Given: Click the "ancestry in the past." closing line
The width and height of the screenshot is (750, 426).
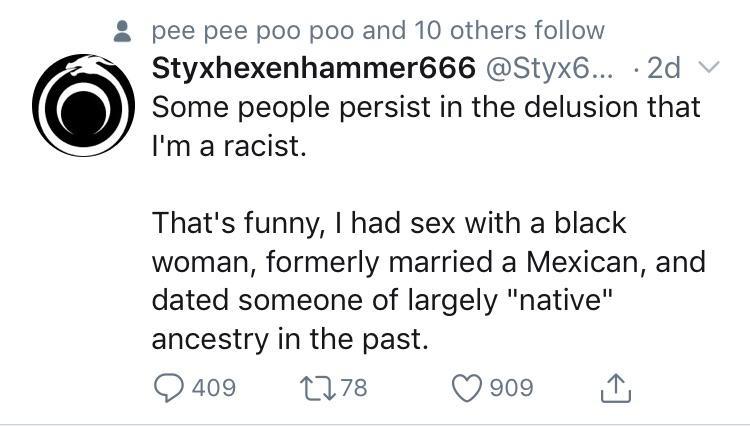Looking at the screenshot, I should (x=290, y=339).
